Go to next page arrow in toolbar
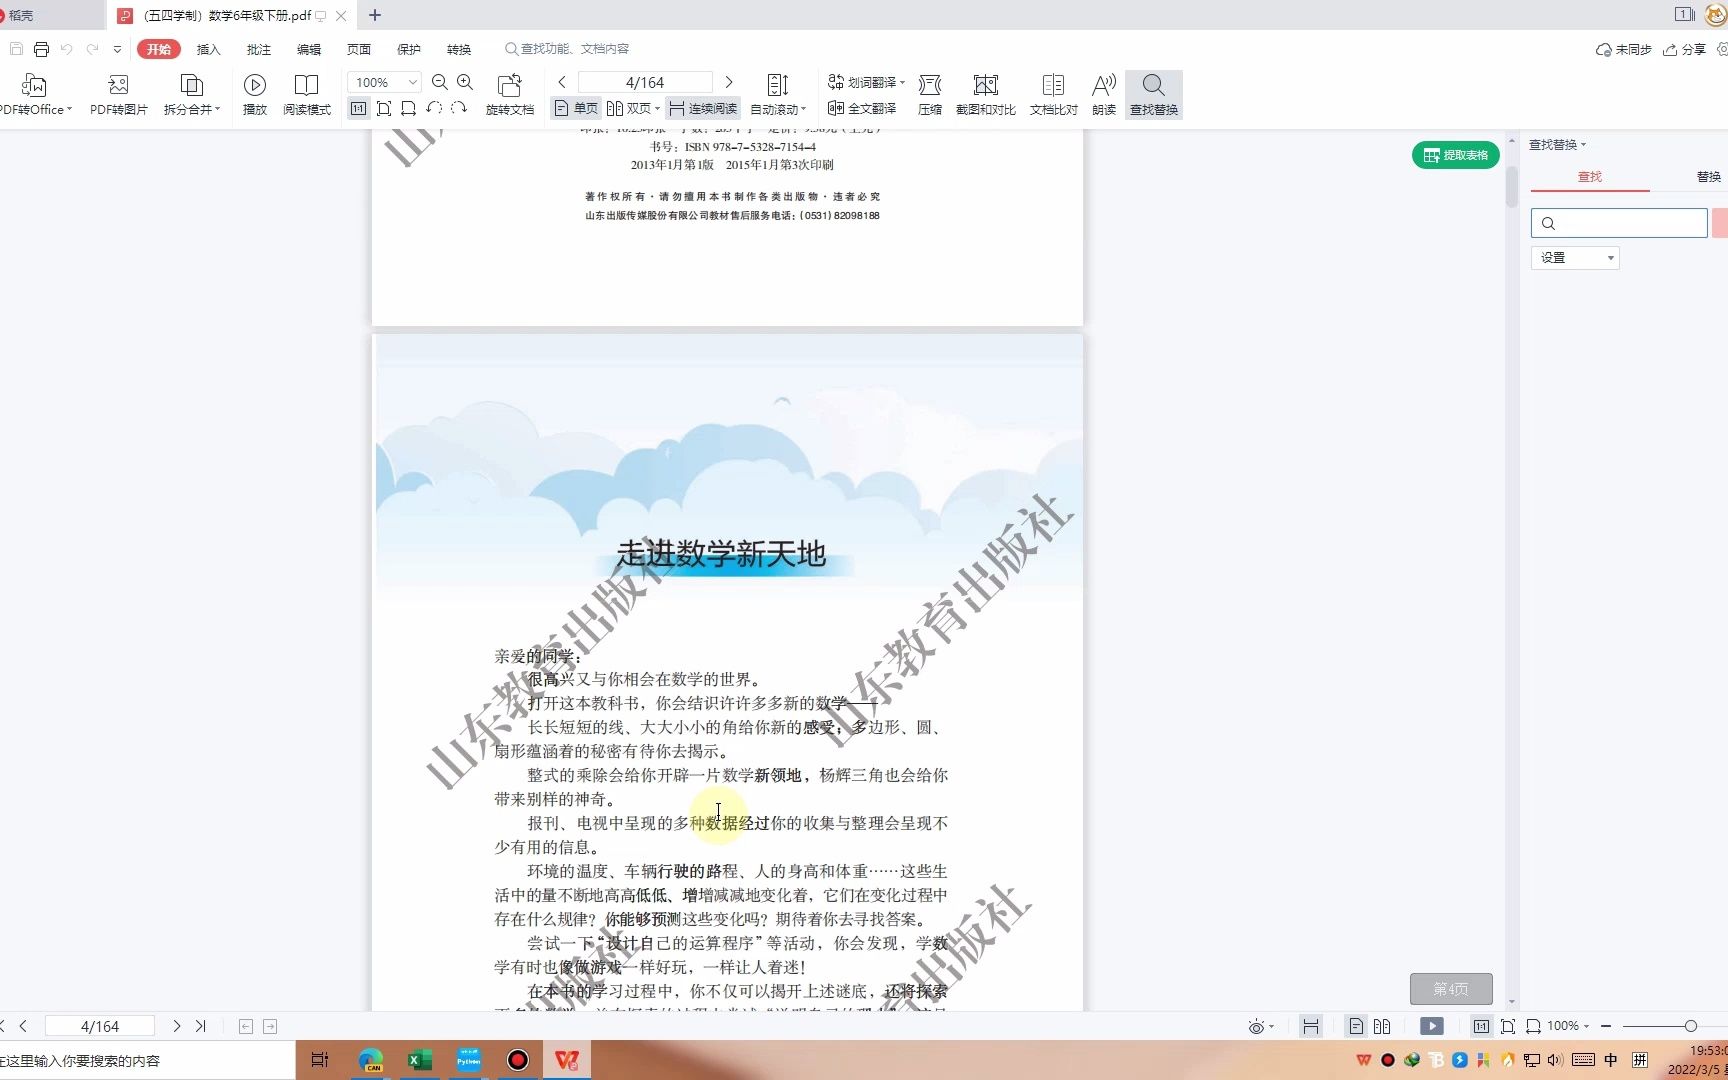Screen dimensions: 1728x1080 click(729, 82)
